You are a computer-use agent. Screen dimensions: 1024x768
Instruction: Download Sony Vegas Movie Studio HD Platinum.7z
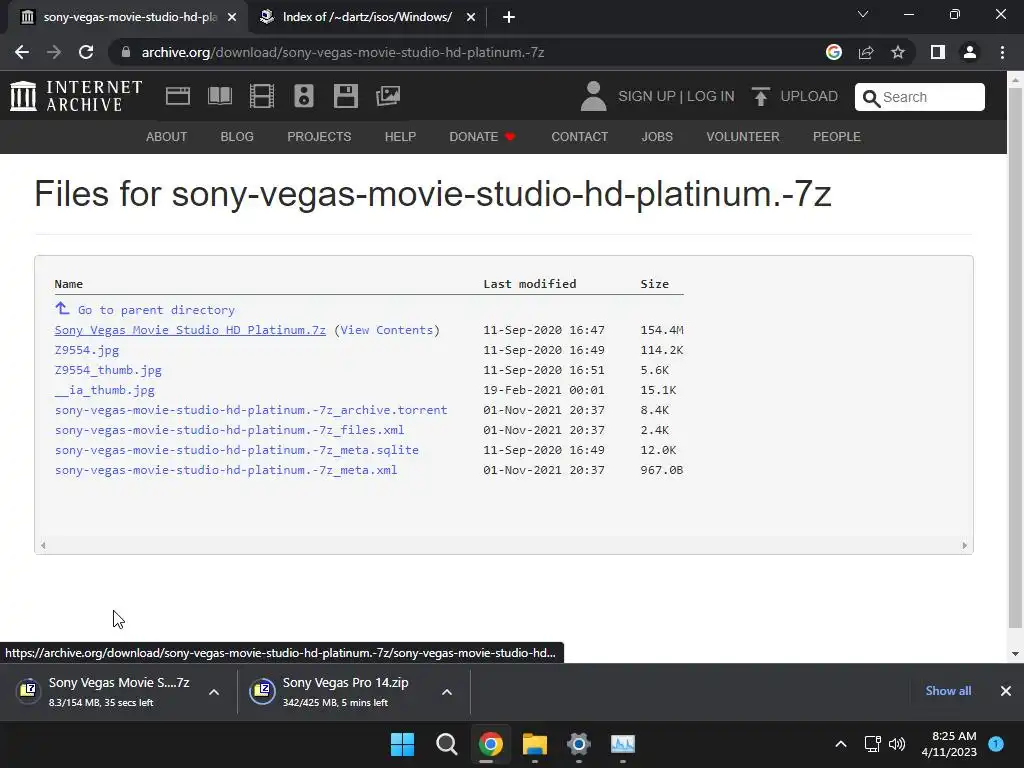click(190, 330)
